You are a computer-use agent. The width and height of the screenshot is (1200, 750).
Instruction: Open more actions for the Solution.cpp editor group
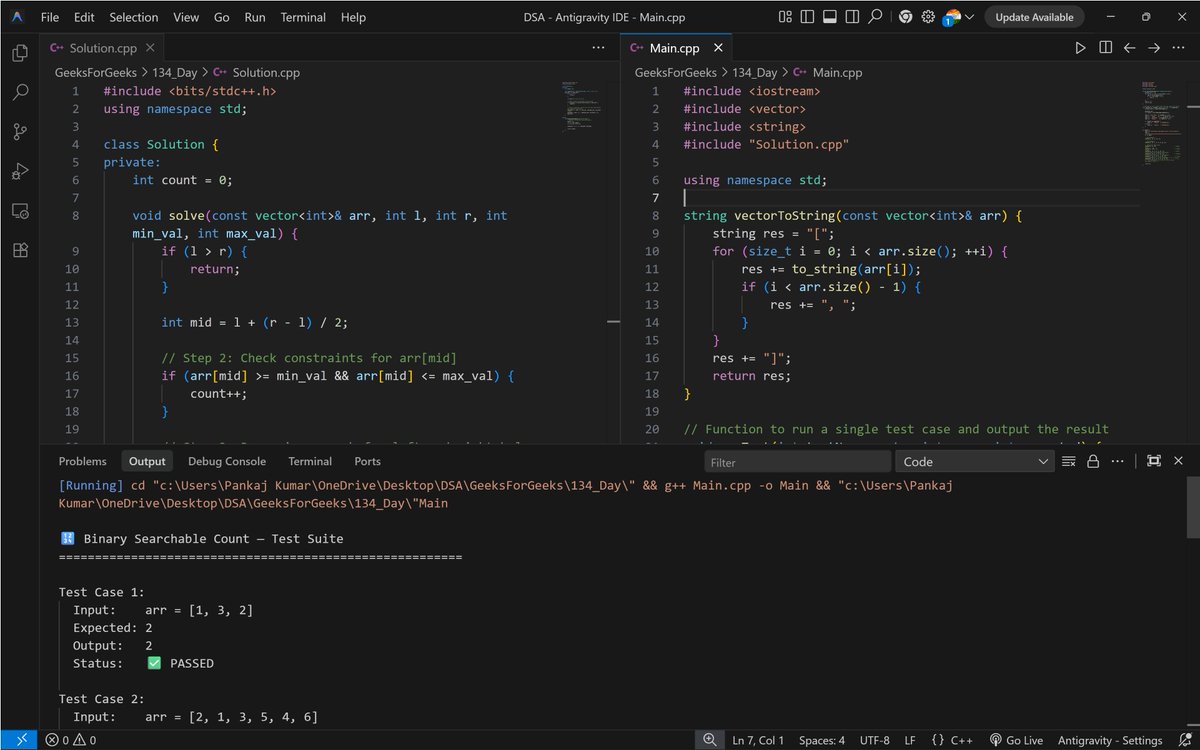click(x=598, y=47)
